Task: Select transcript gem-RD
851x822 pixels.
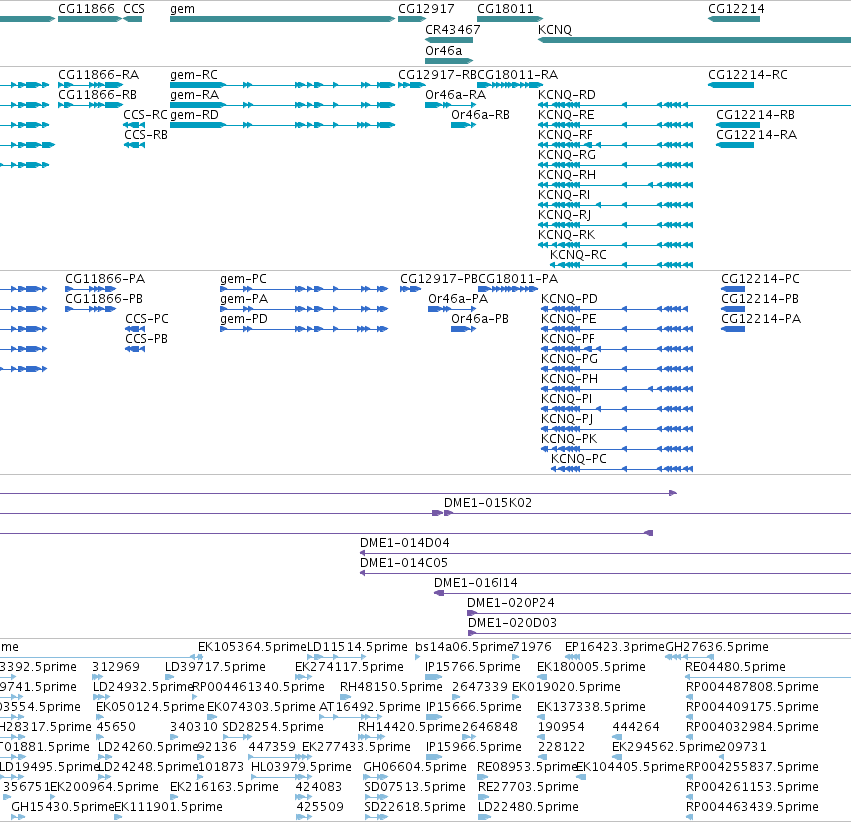Action: (x=282, y=125)
